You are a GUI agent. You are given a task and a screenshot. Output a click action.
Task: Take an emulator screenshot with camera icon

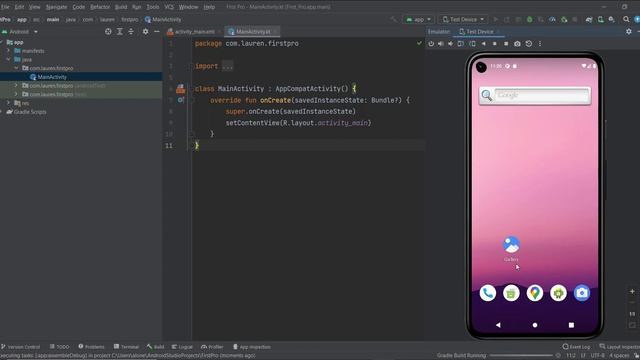tap(517, 44)
